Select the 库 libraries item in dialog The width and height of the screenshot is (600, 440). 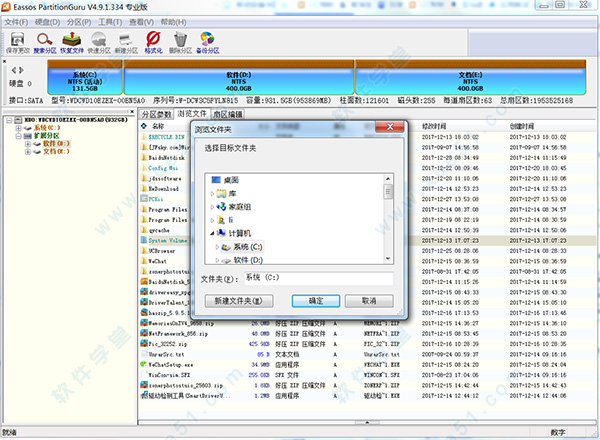pyautogui.click(x=232, y=194)
